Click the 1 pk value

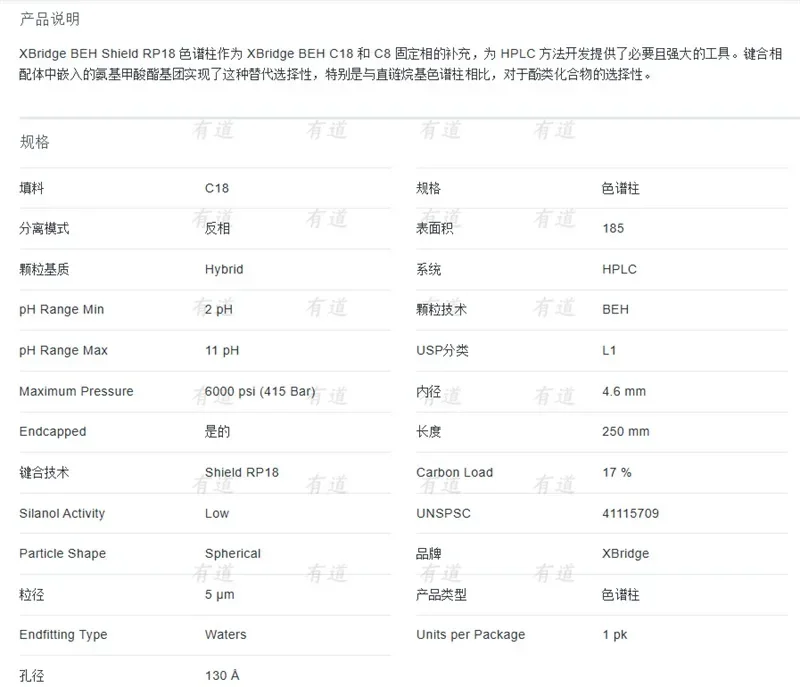(x=615, y=635)
